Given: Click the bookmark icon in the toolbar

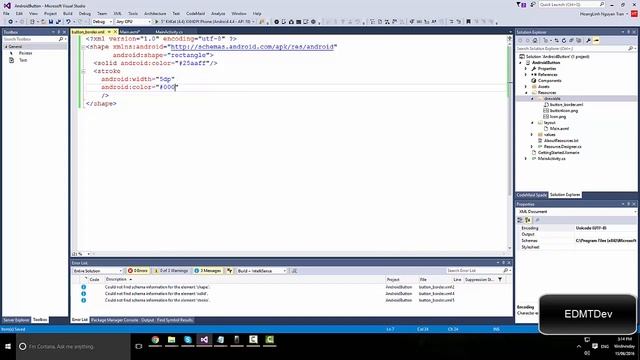Looking at the screenshot, I should coord(469,22).
